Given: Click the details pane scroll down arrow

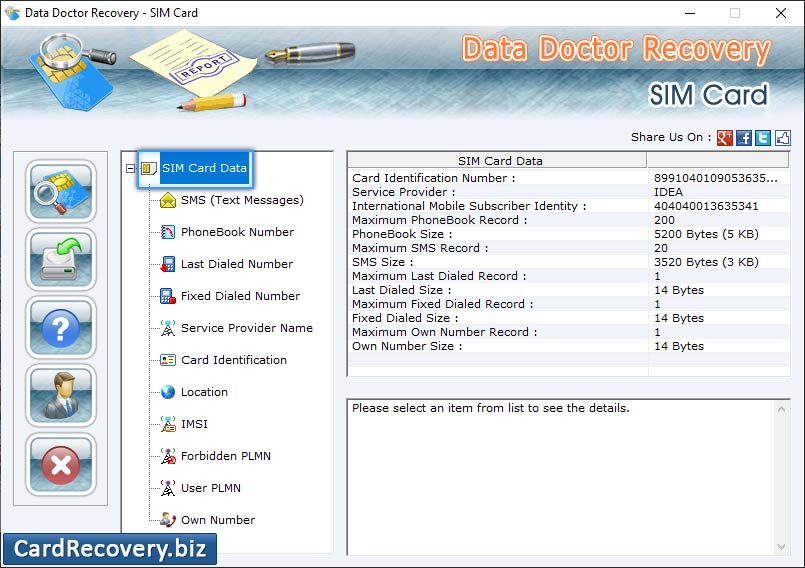Looking at the screenshot, I should 781,547.
